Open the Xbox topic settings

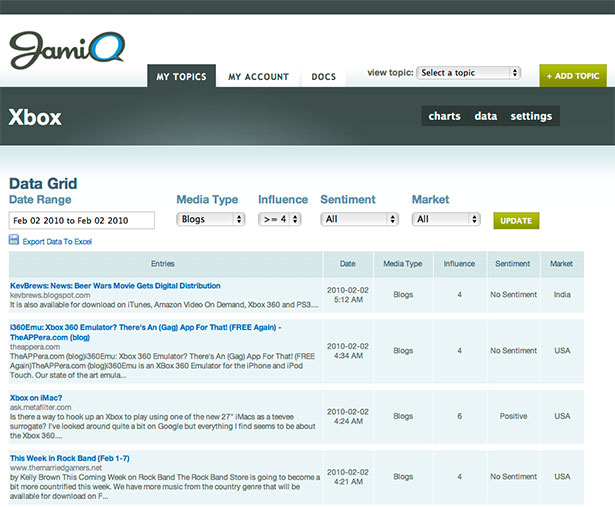point(531,116)
